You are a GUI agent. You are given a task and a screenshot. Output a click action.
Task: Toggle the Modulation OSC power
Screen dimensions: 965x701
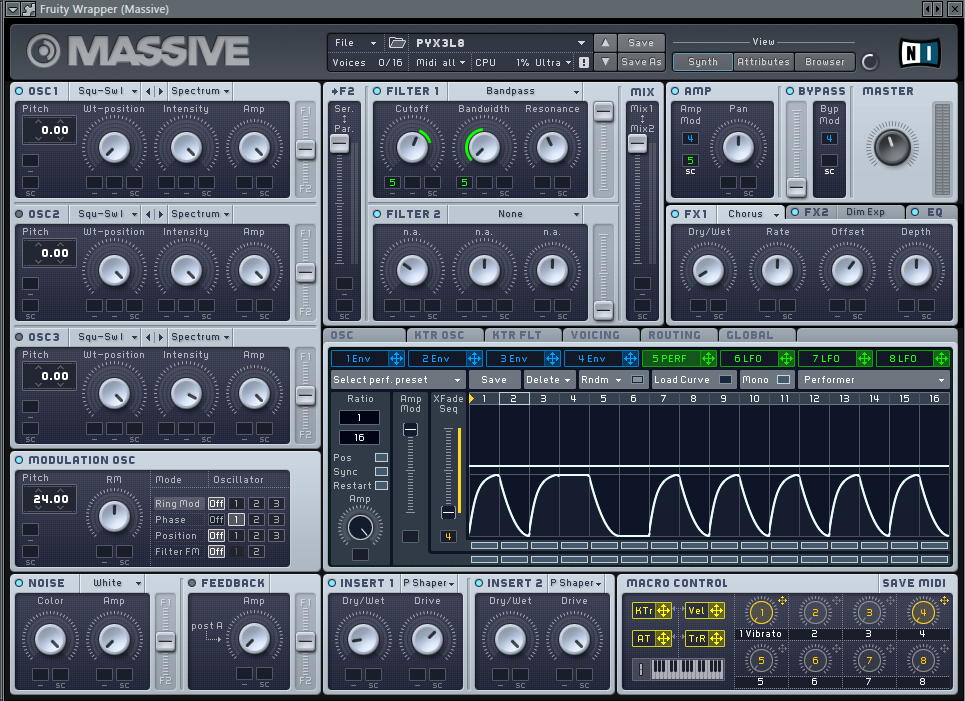point(19,460)
